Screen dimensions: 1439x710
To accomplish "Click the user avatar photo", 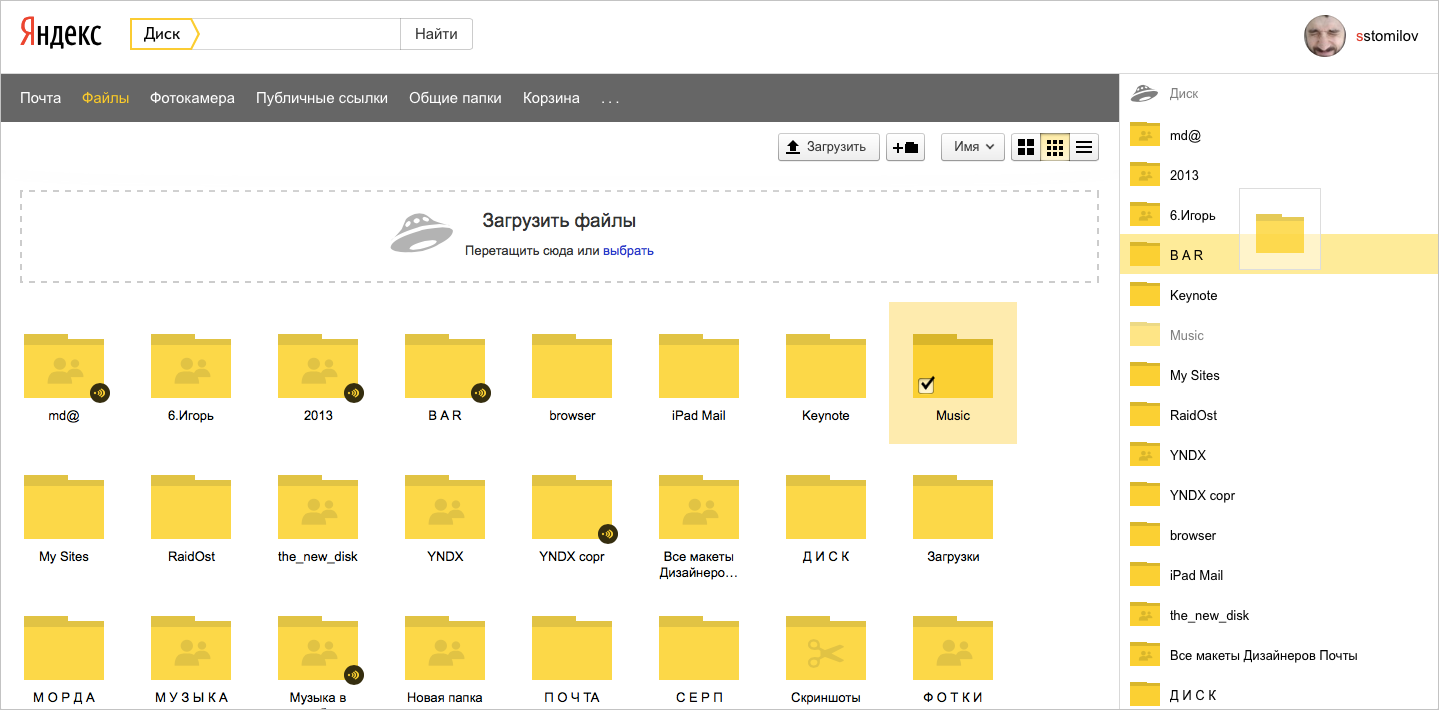I will coord(1324,36).
